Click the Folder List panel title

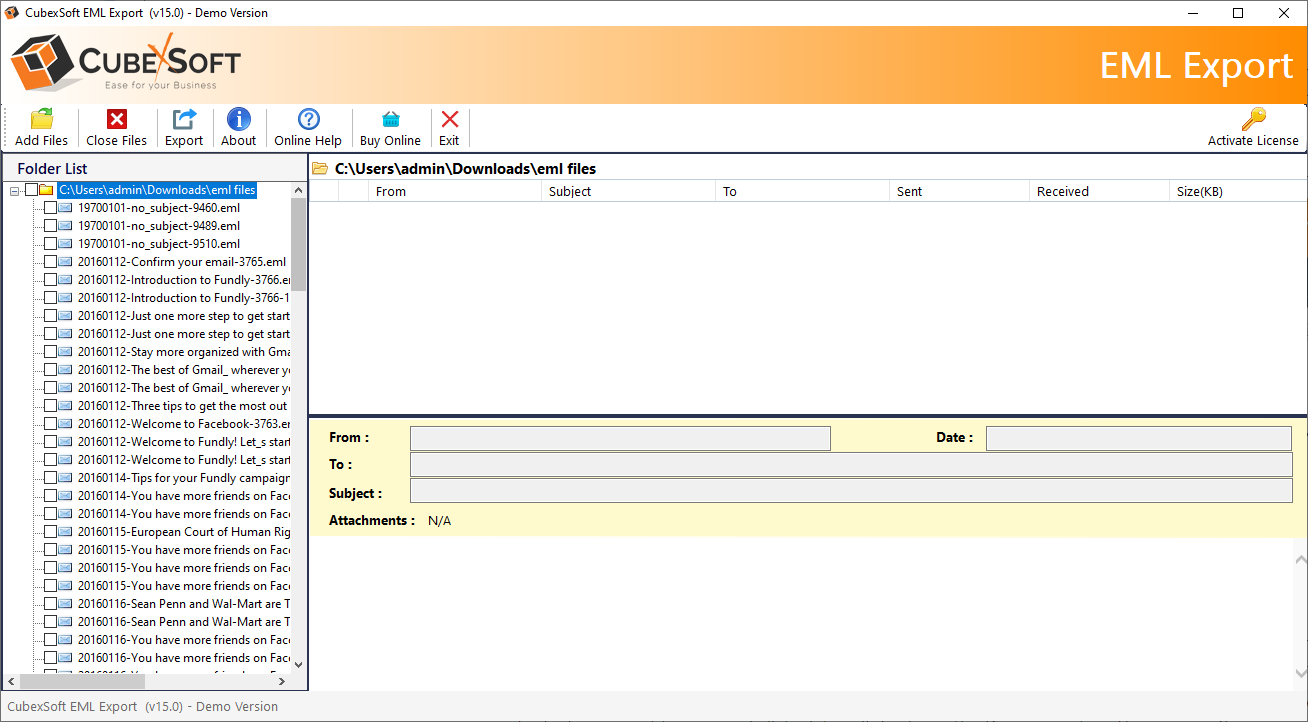[52, 169]
